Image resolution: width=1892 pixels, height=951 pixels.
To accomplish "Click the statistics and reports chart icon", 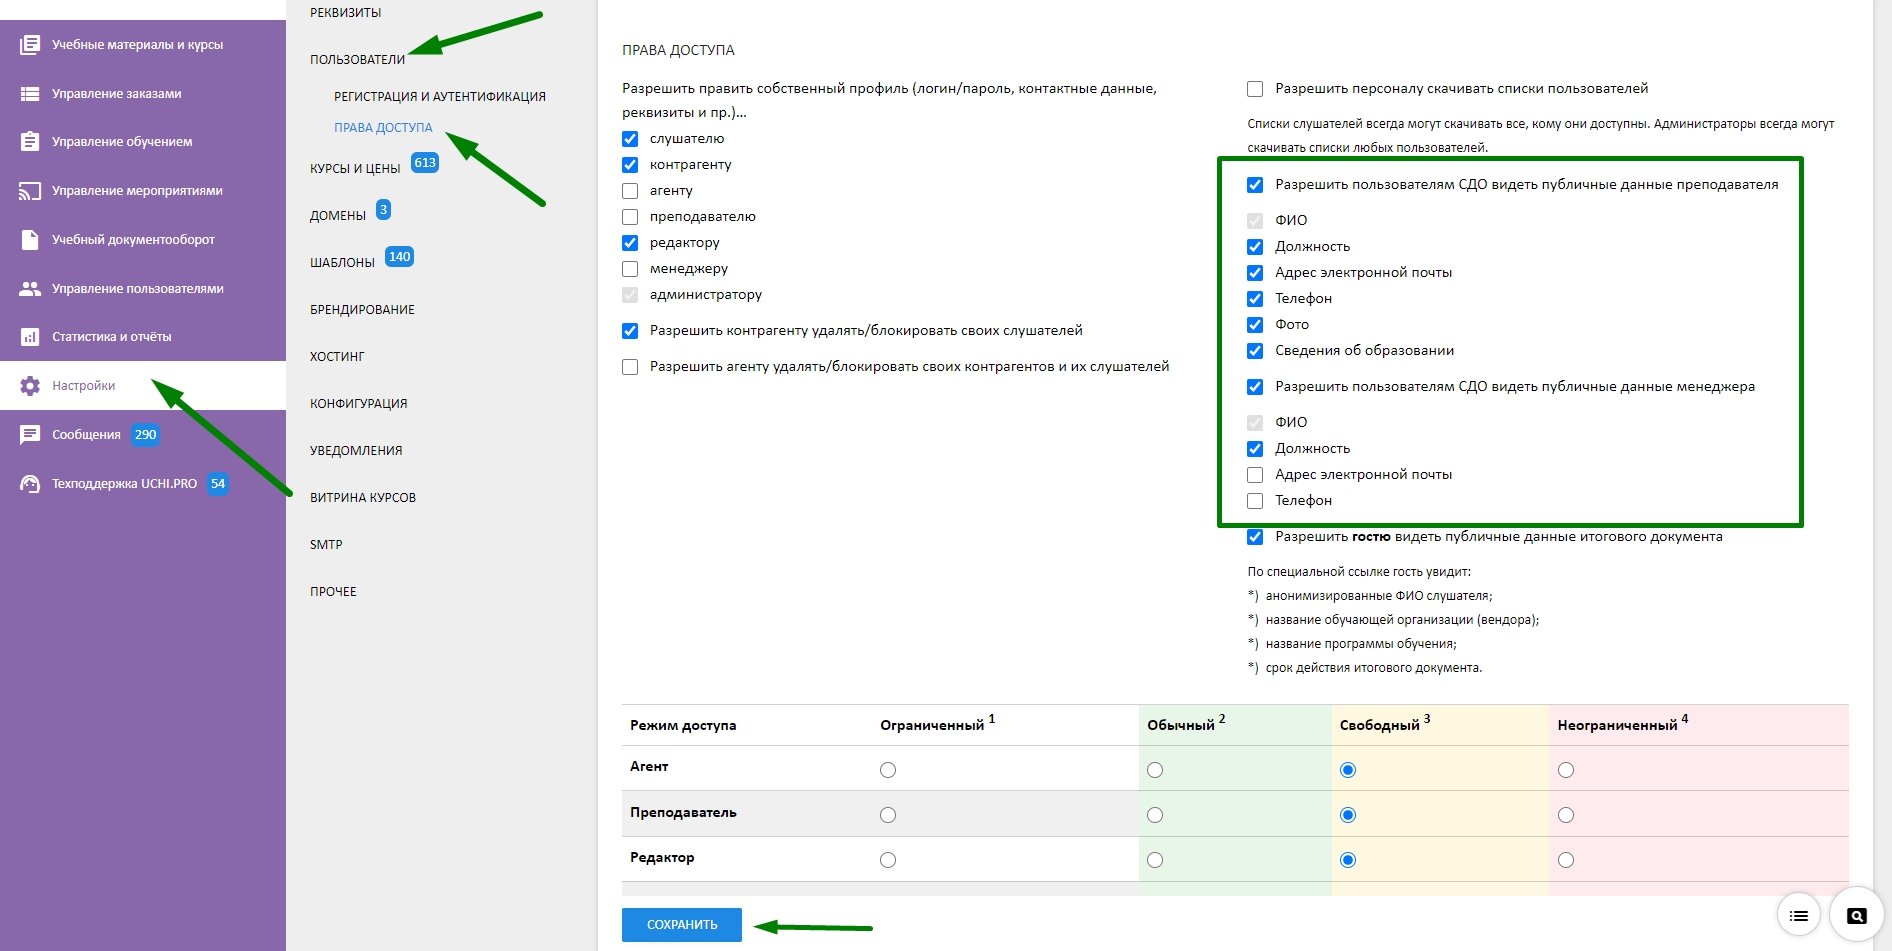I will tap(30, 337).
